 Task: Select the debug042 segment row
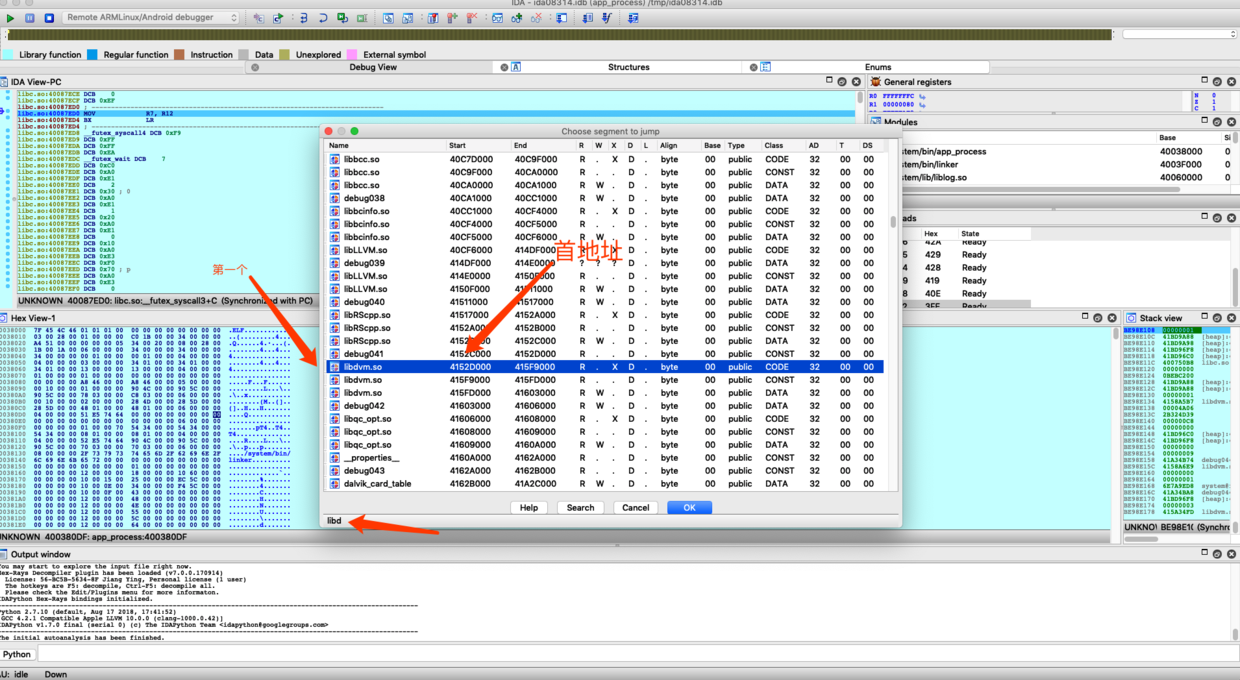[x=606, y=406]
